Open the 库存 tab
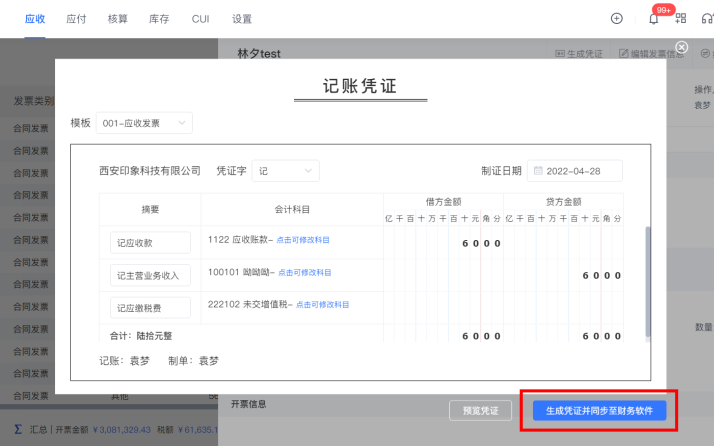The height and width of the screenshot is (446, 714). pos(159,19)
